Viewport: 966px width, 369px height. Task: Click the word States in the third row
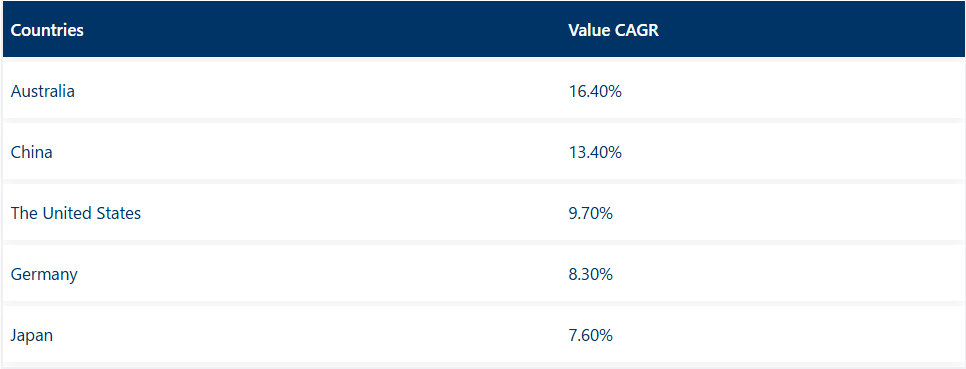(x=120, y=213)
